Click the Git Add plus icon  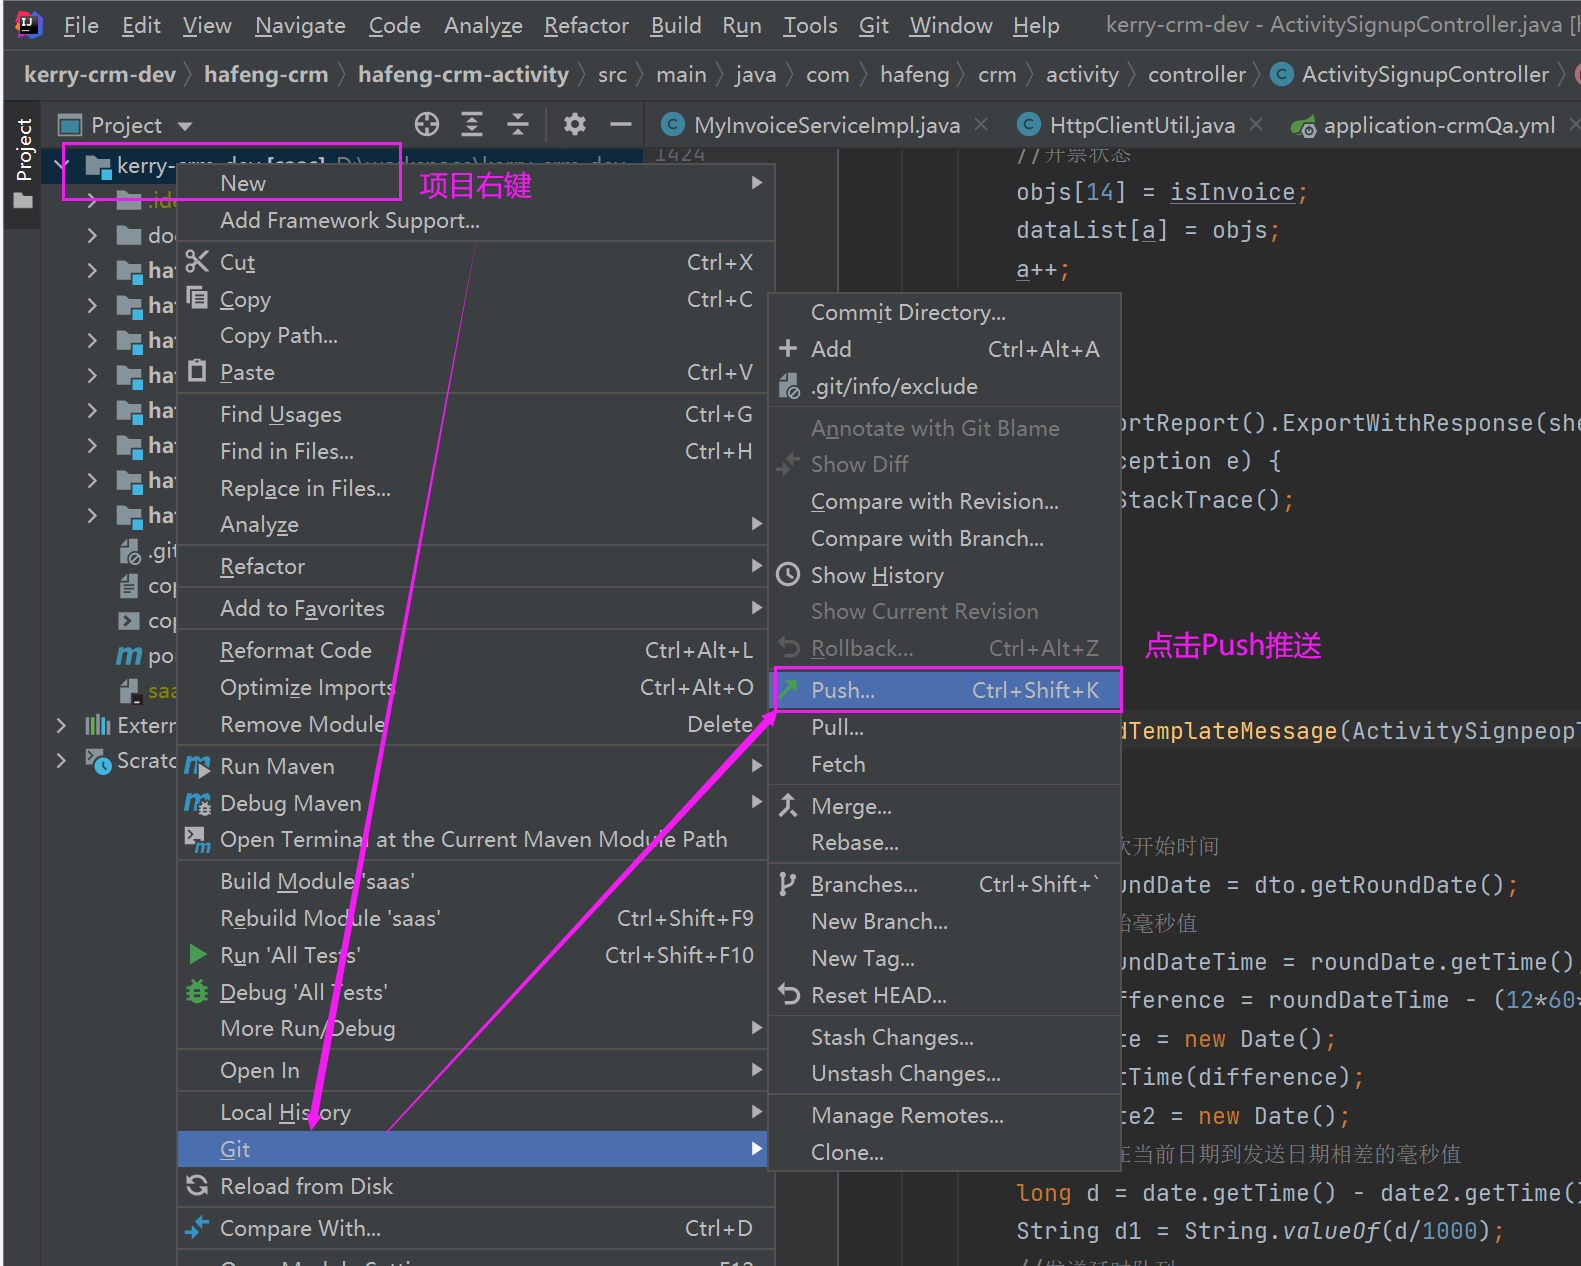click(789, 348)
